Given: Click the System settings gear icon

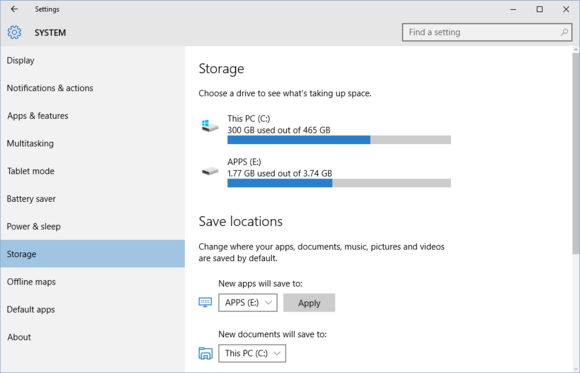Looking at the screenshot, I should click(14, 33).
